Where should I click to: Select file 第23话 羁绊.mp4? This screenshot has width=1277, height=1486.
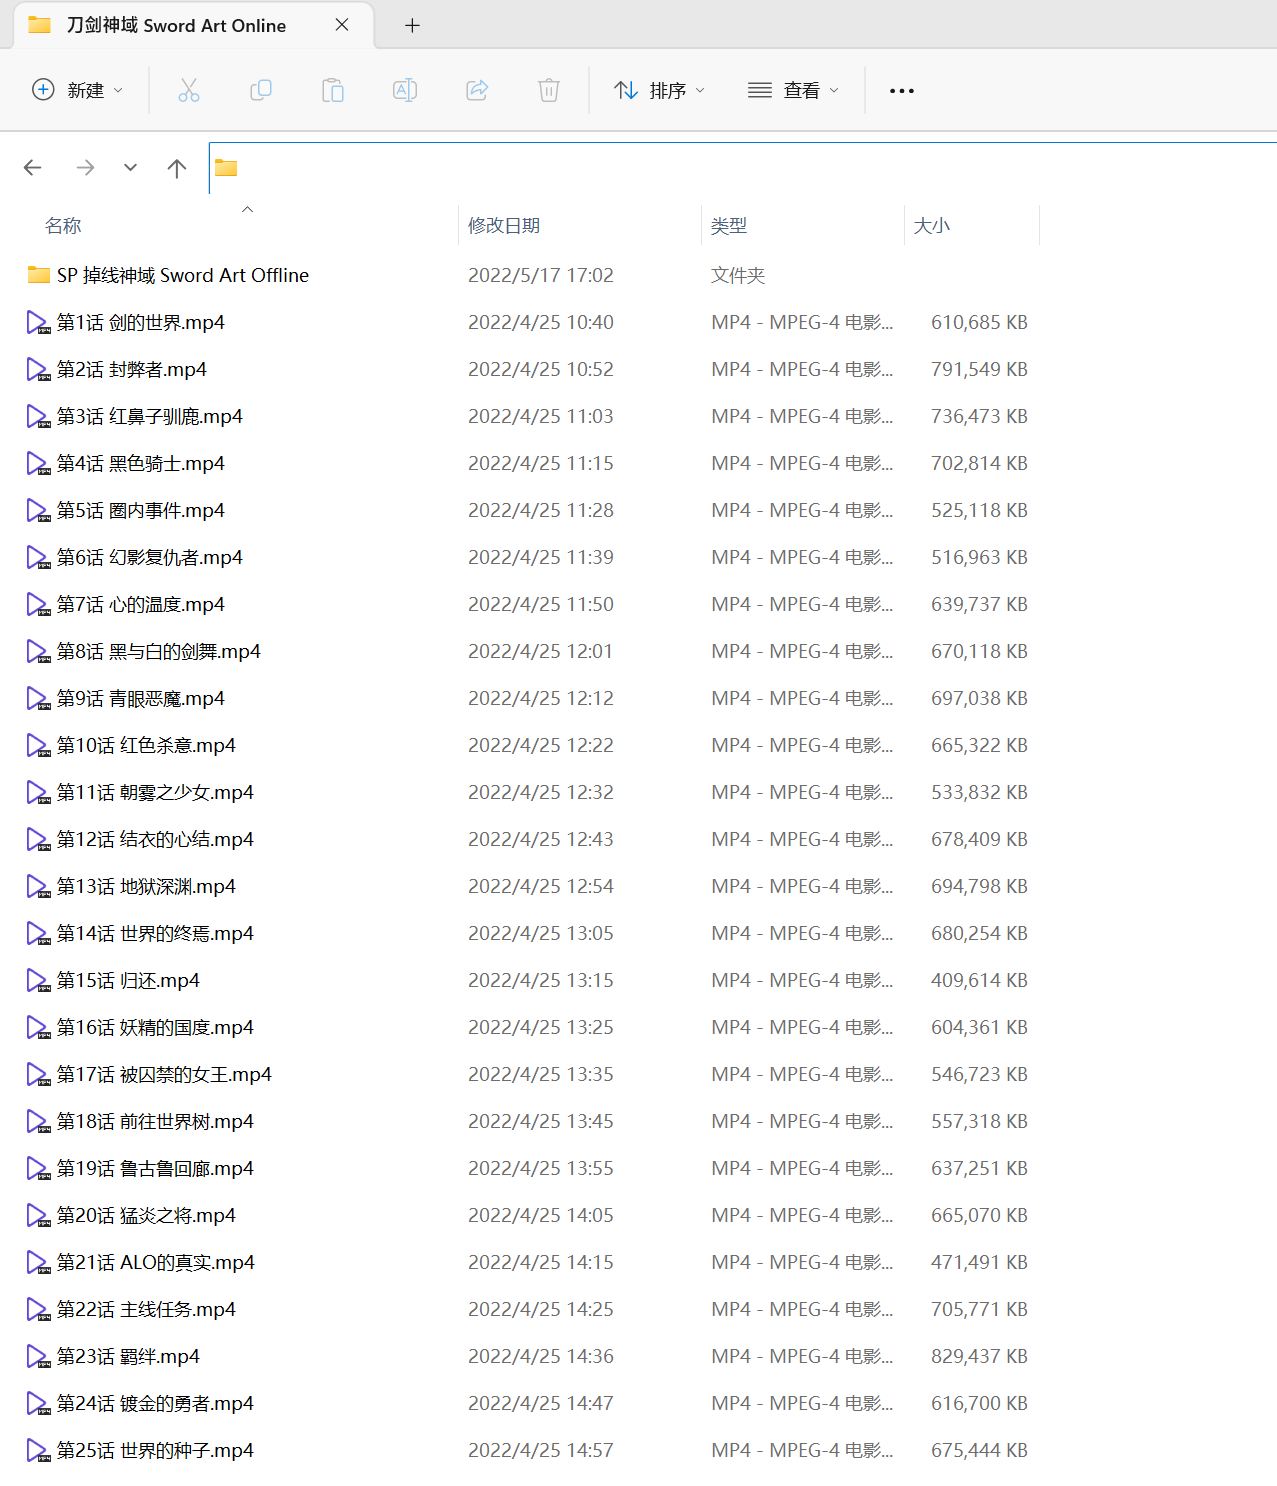(x=128, y=1356)
